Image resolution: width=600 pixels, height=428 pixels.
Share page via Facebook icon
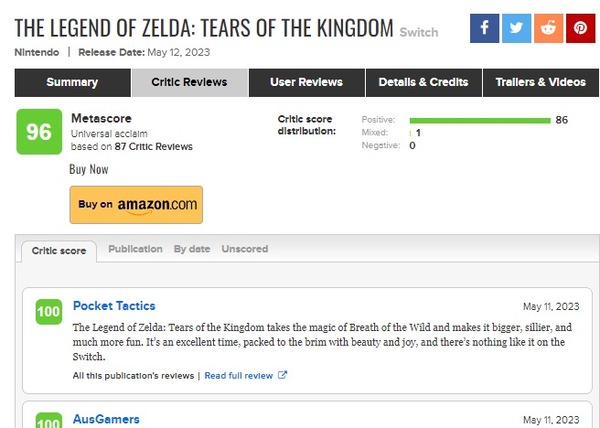click(x=484, y=28)
